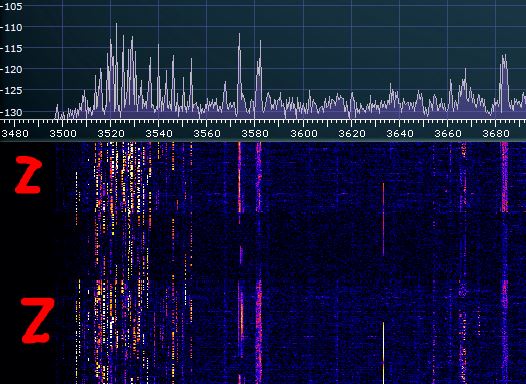Click the -125 dB level label

click(x=12, y=91)
